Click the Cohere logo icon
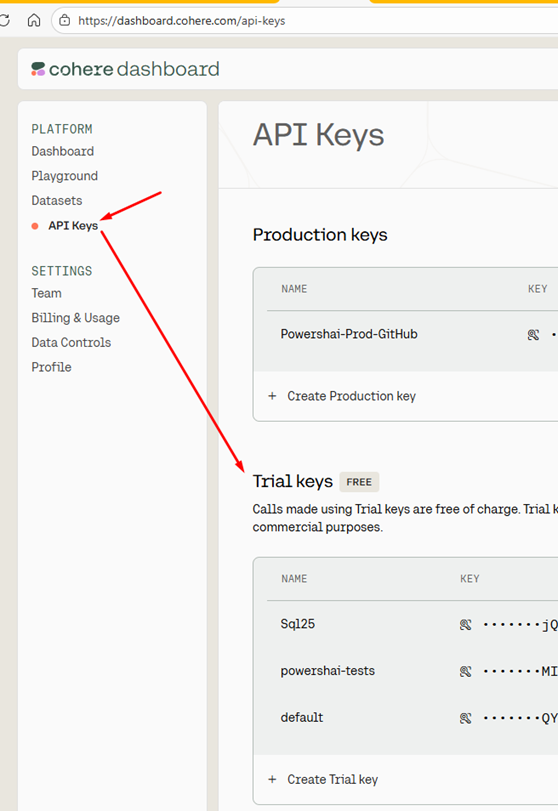Viewport: 558px width, 811px height. [x=38, y=69]
